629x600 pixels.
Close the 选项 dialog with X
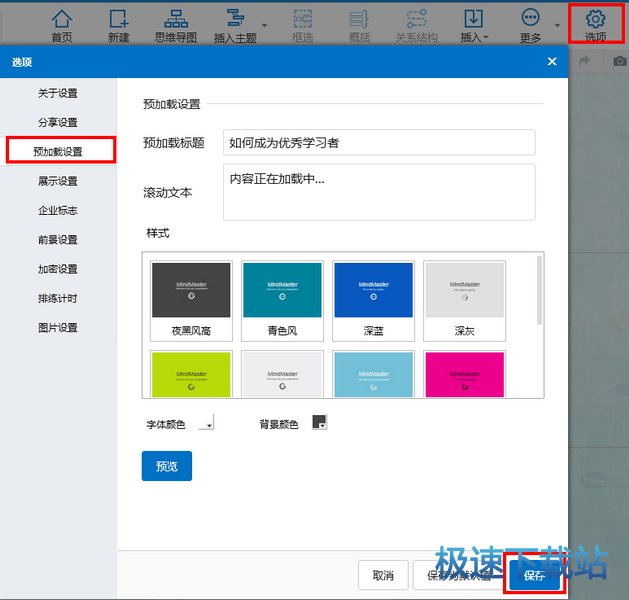click(552, 61)
